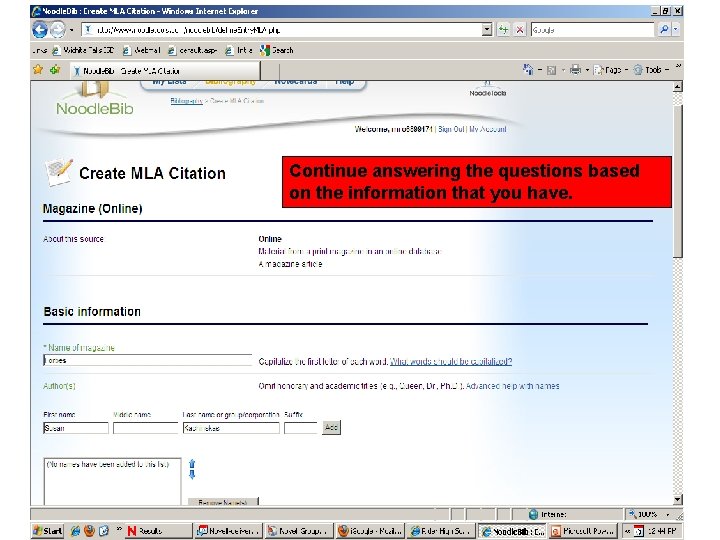This screenshot has width=720, height=540.
Task: Switch to the Rider High School taskbar window
Action: (x=441, y=531)
